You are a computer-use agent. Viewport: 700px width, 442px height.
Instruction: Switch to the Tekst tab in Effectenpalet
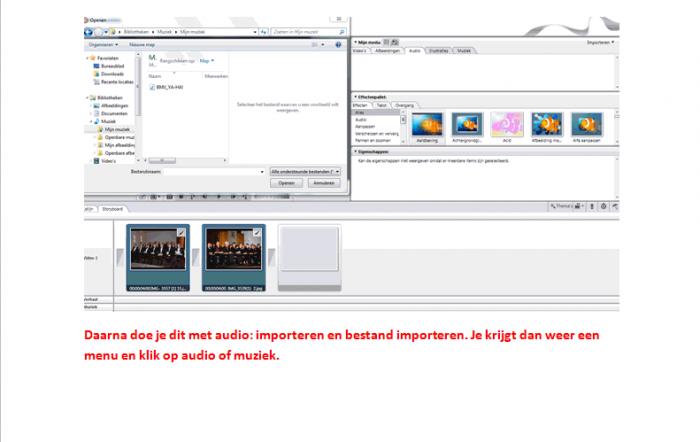pyautogui.click(x=382, y=105)
